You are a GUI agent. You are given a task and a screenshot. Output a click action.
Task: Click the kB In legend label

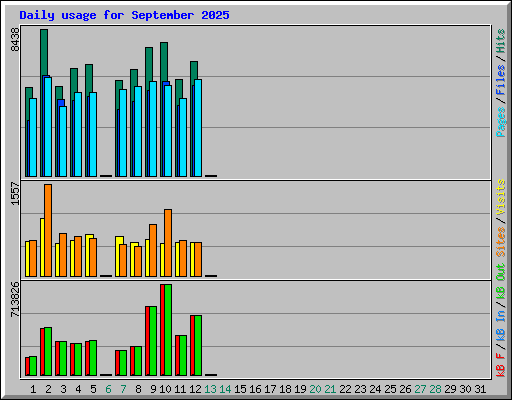(501, 325)
